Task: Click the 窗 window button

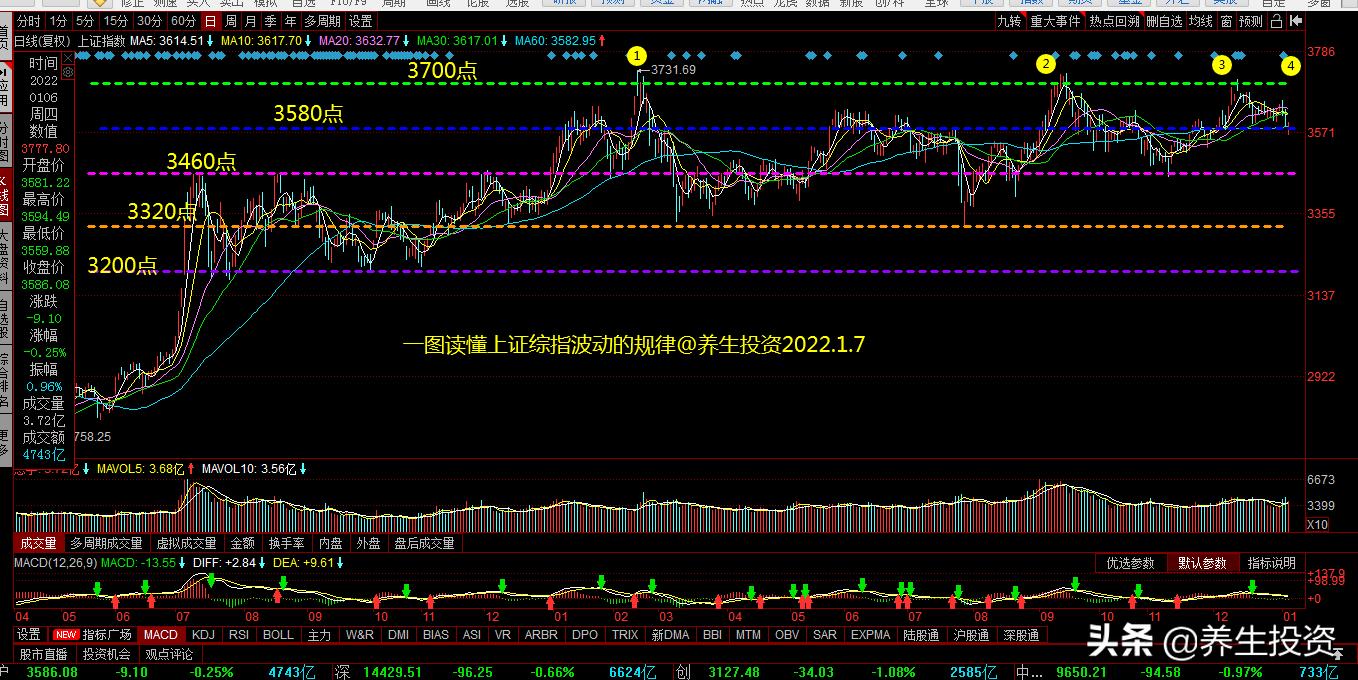Action: coord(1226,21)
